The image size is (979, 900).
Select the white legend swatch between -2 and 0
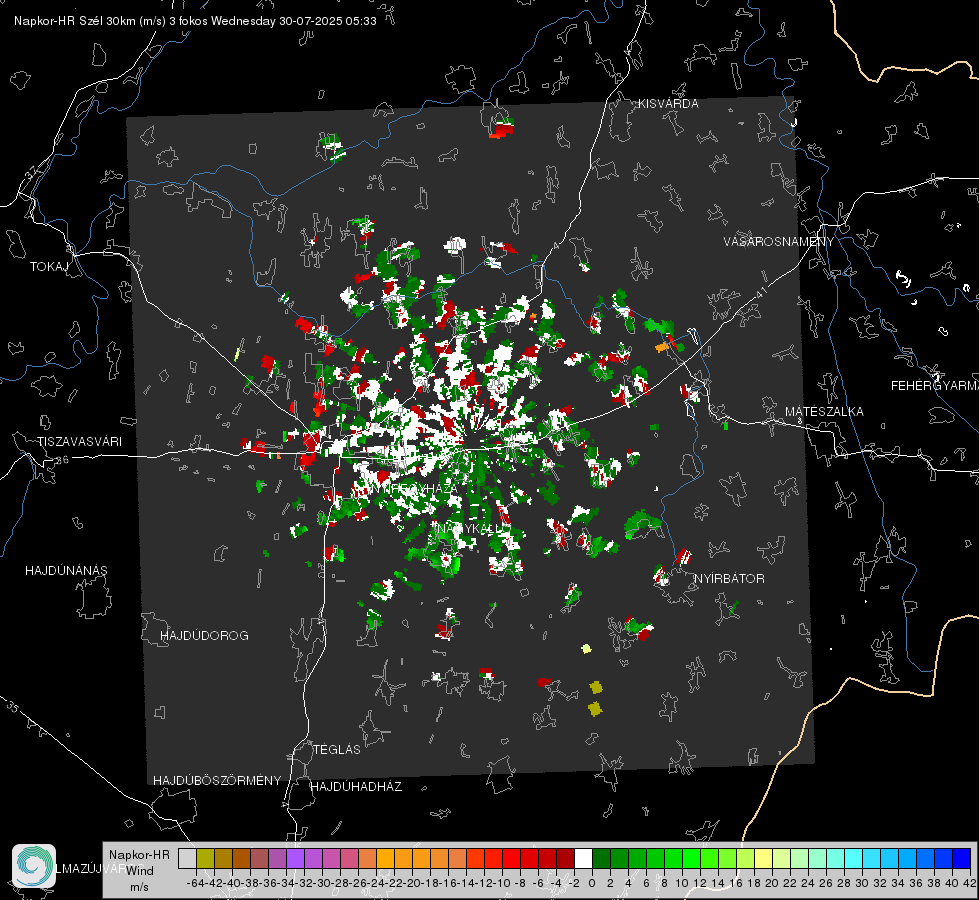(583, 858)
